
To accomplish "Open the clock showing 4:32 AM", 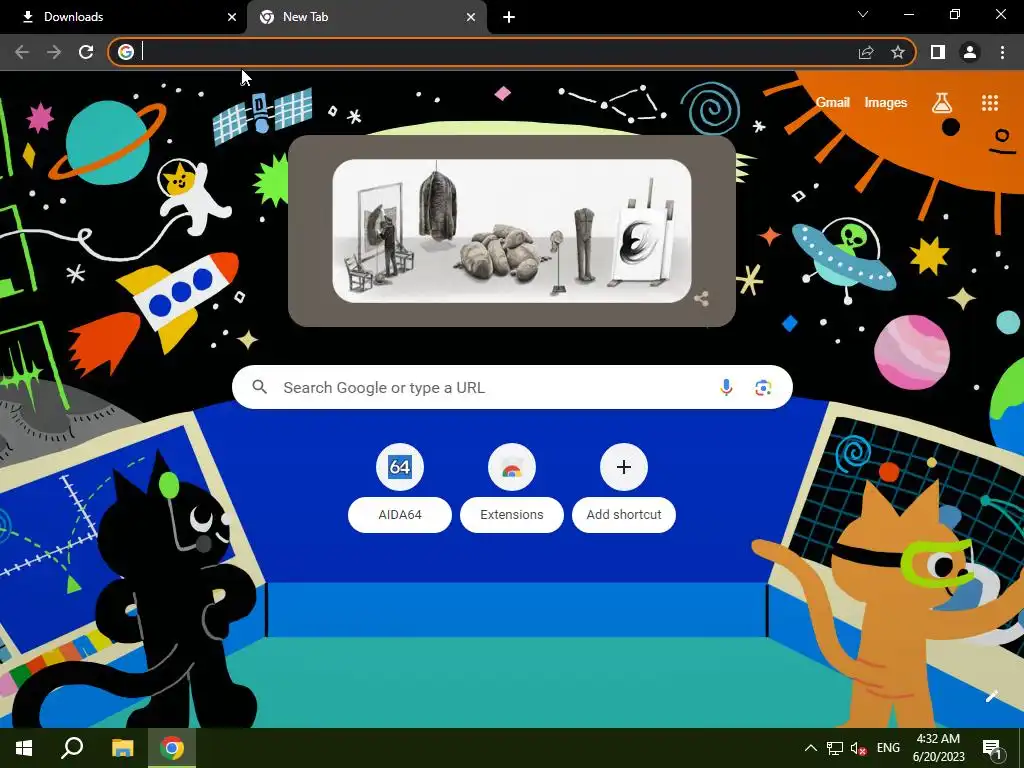I will (938, 748).
